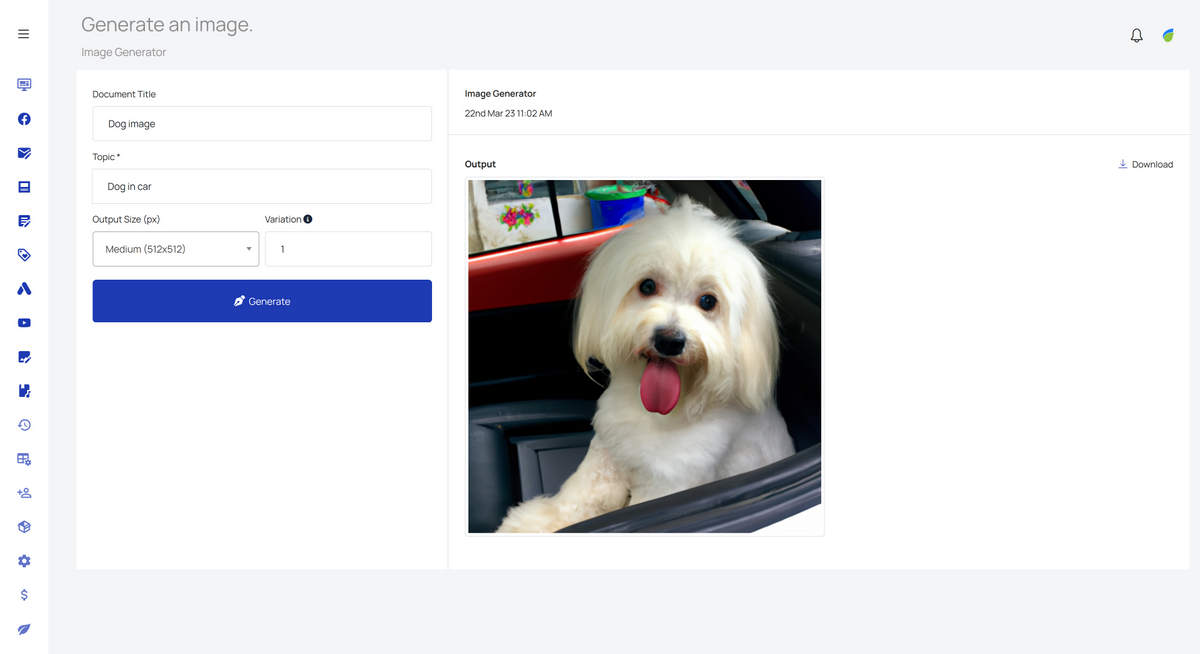Open the image-edit icon in sidebar
1200x654 pixels.
tap(24, 357)
